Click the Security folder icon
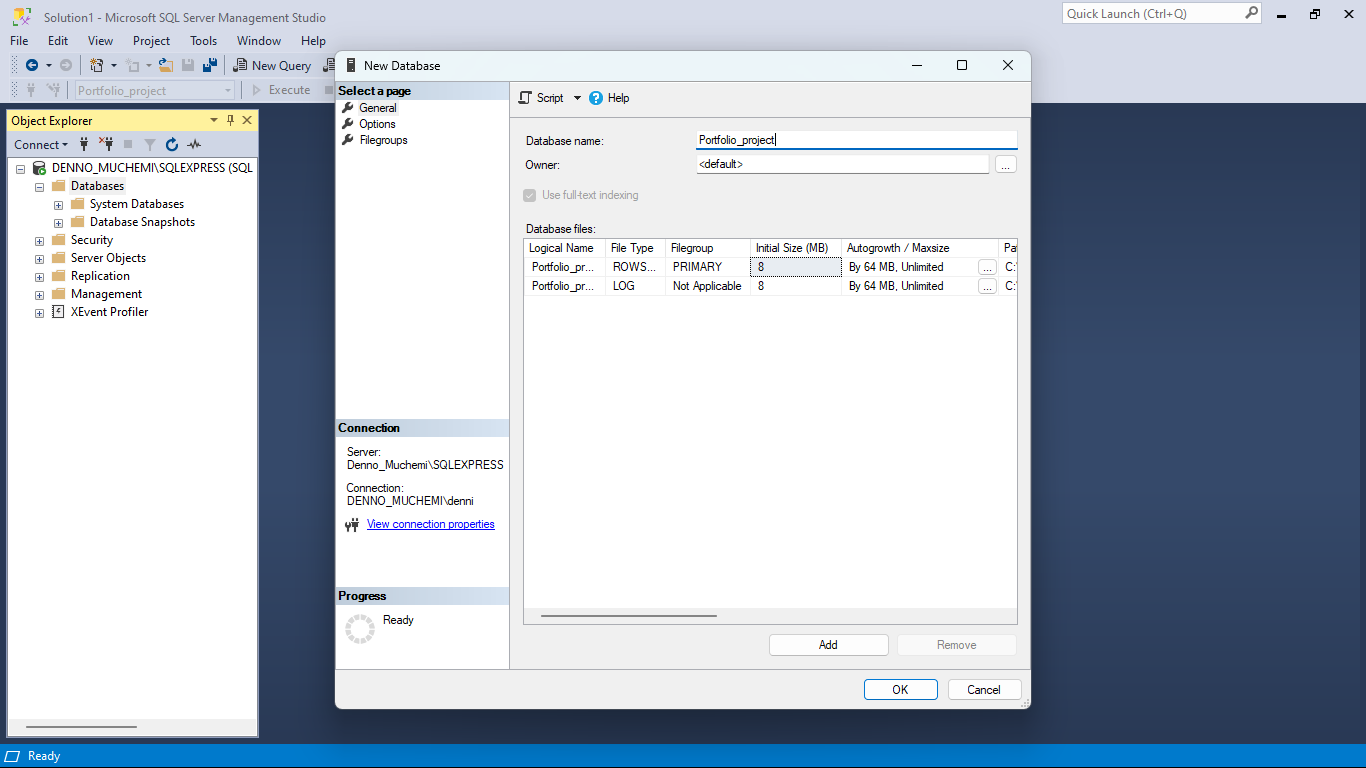This screenshot has width=1366, height=768. 58,240
